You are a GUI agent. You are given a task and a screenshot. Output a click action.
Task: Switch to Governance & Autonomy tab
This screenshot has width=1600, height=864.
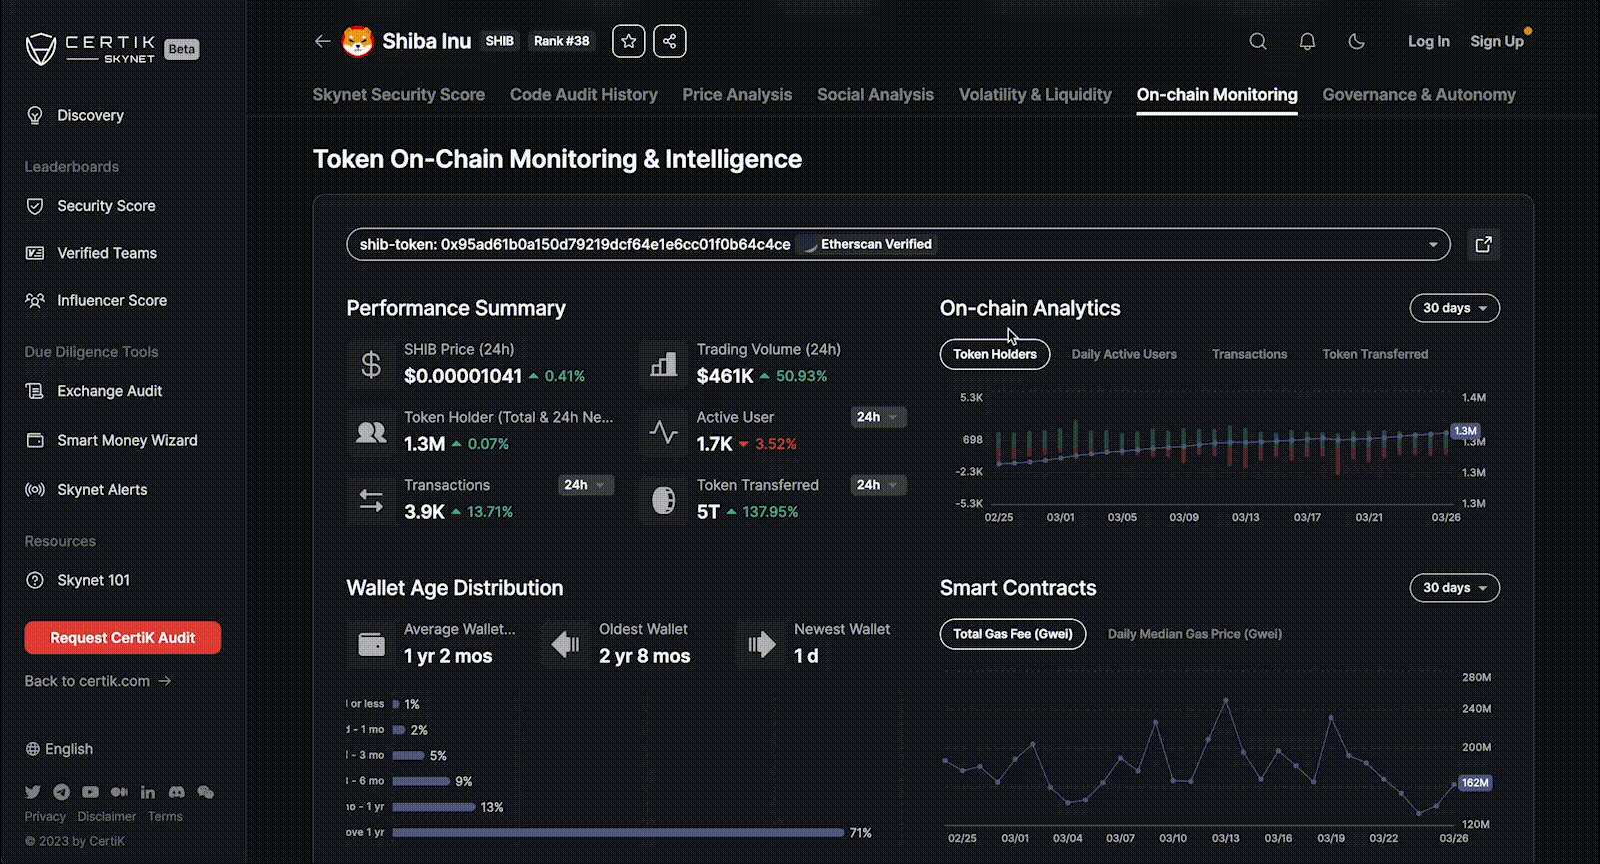pos(1419,95)
